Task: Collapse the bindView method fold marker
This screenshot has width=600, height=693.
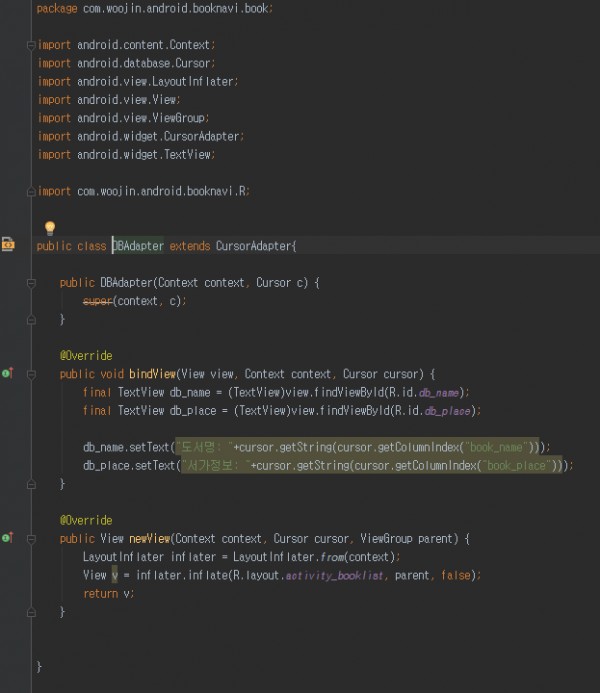Action: point(31,374)
